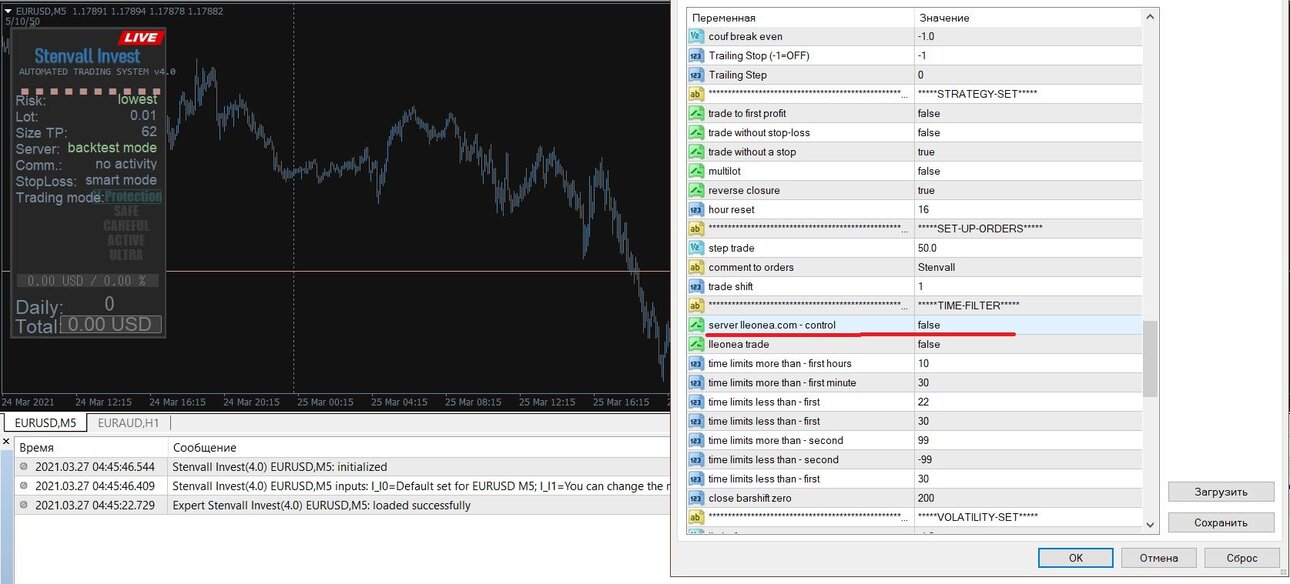Click the 'Переменная' column header
Image resolution: width=1290 pixels, height=584 pixels.
[800, 18]
